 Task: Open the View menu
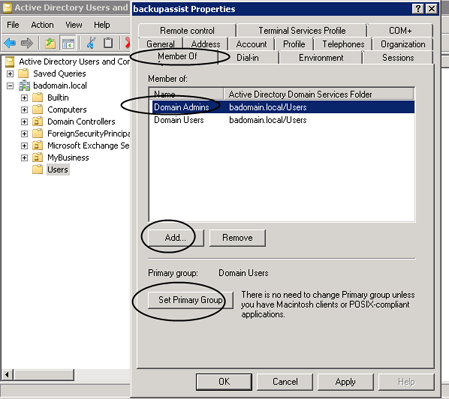(74, 25)
